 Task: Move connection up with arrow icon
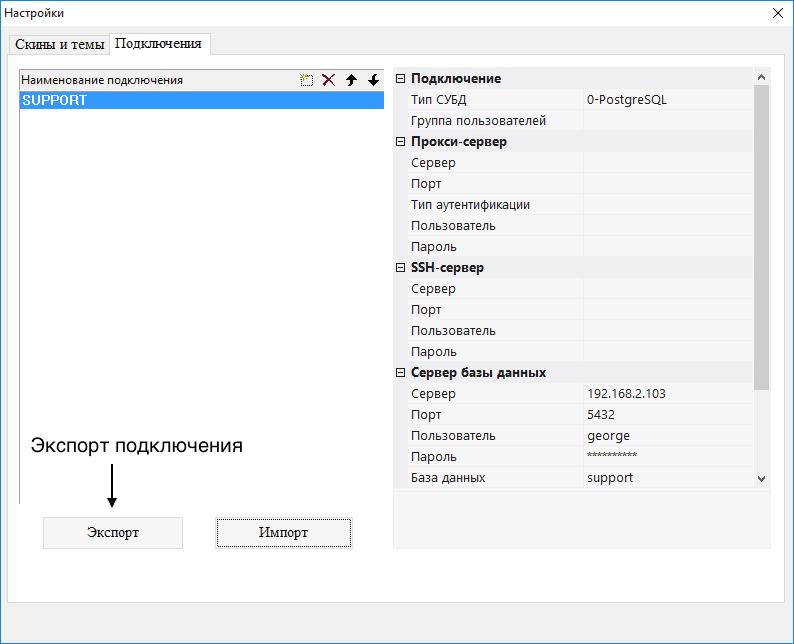351,80
